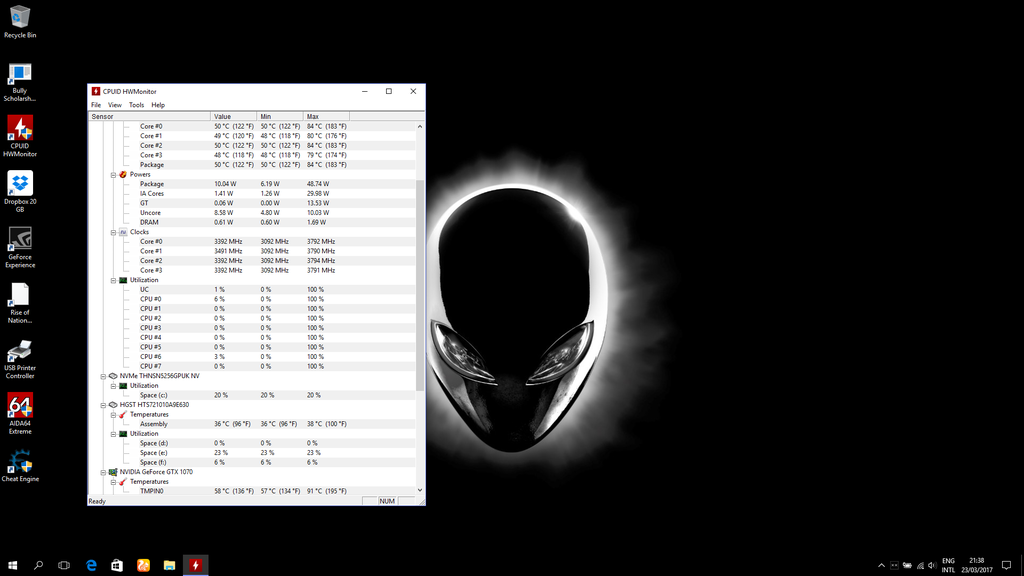The height and width of the screenshot is (576, 1024).
Task: Click the drive icon beside NVMe THNSN5256GPUK
Action: 113,376
